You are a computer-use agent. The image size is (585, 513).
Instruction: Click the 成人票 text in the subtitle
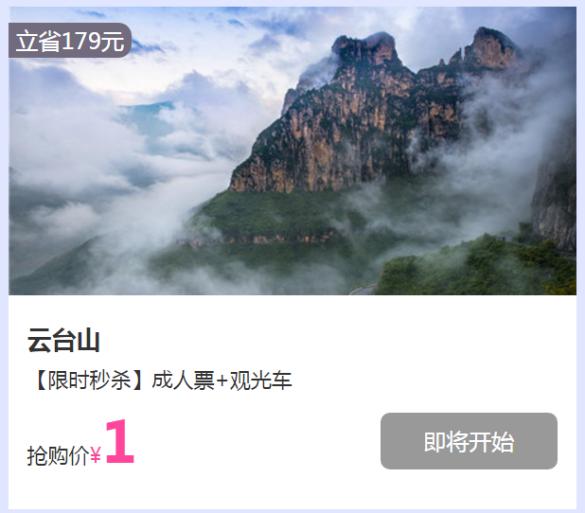coord(183,381)
